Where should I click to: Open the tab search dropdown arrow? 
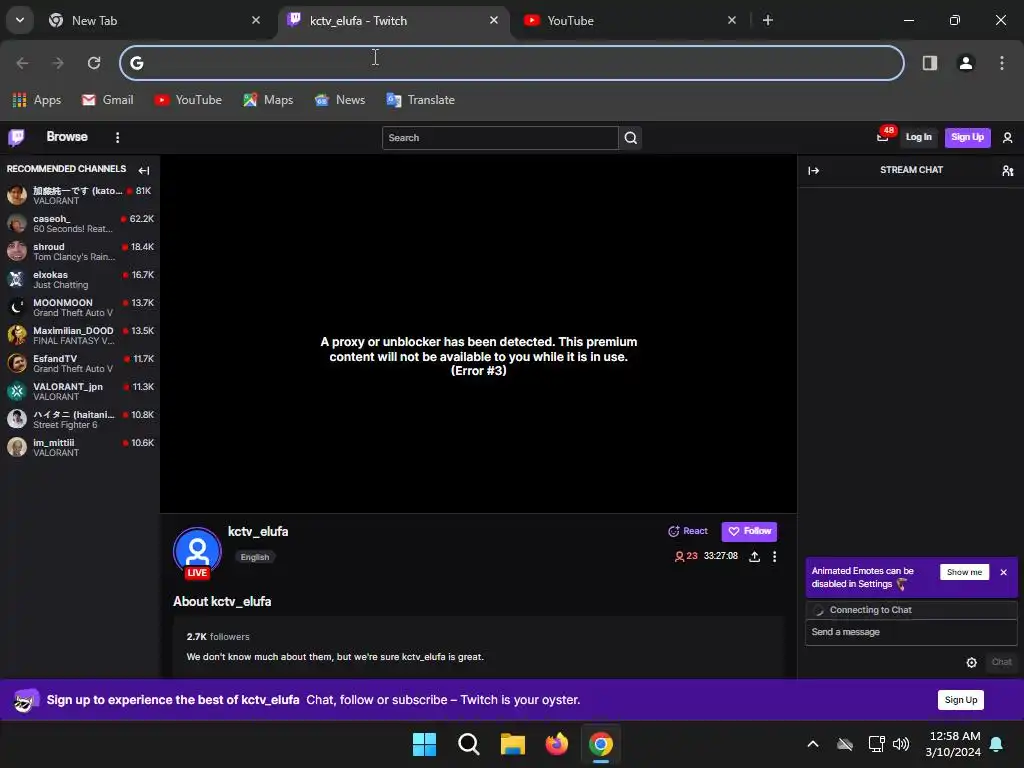(20, 20)
